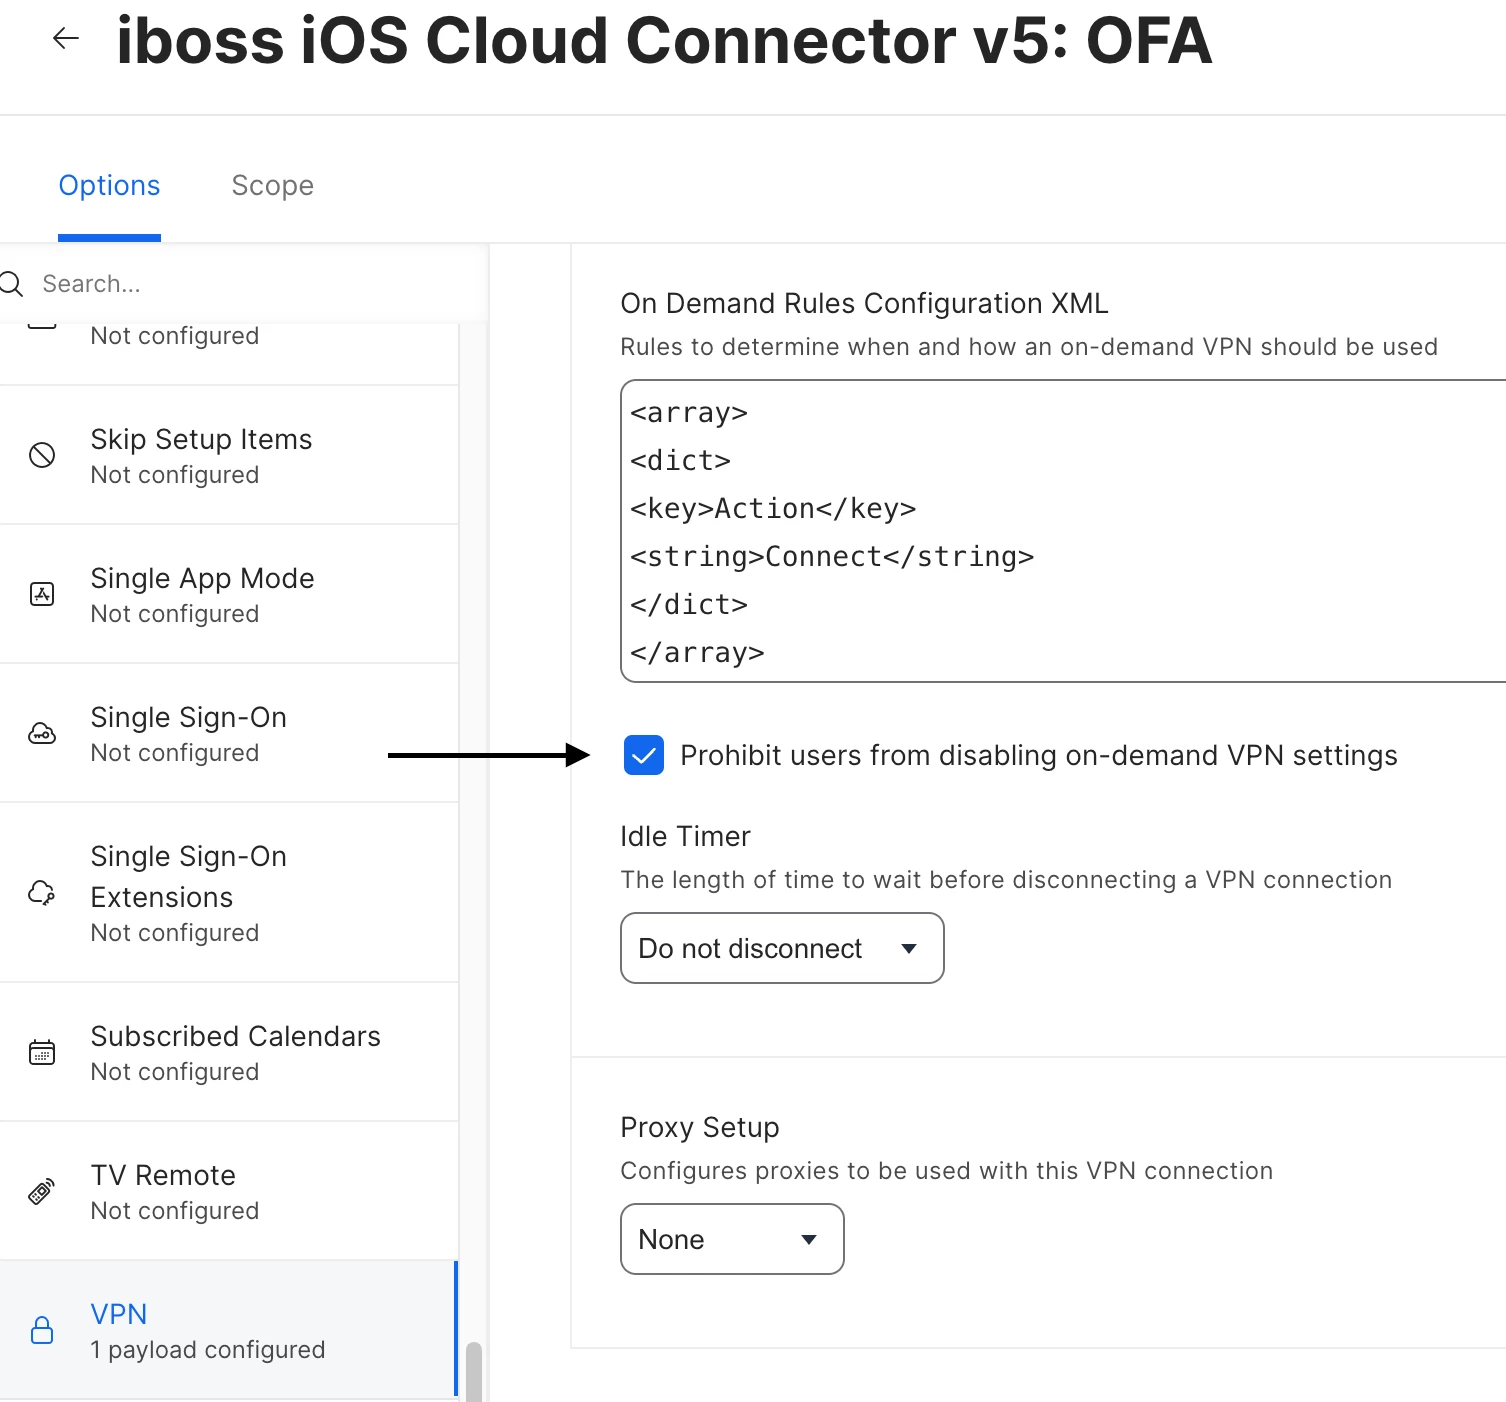The image size is (1506, 1402).
Task: Click the TV Remote icon
Action: (42, 1191)
